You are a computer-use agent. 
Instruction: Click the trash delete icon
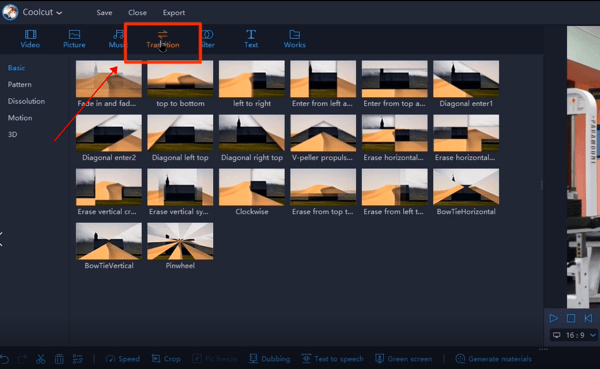coord(59,359)
